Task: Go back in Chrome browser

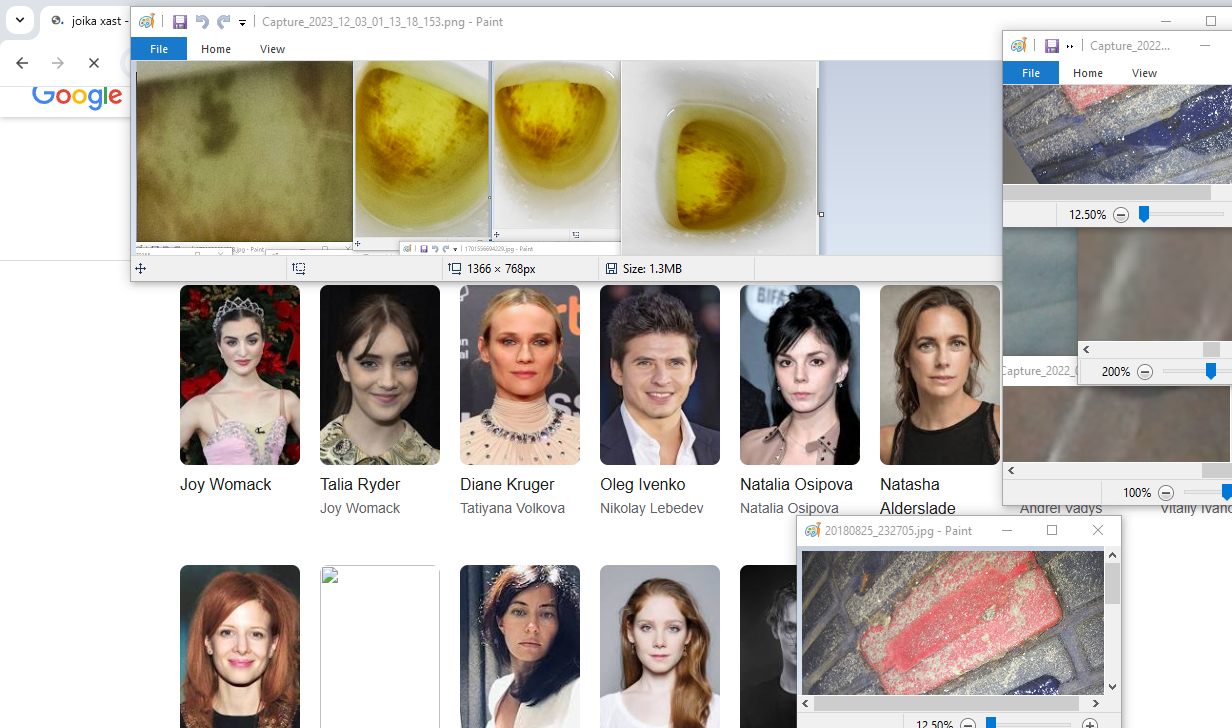Action: click(x=22, y=63)
